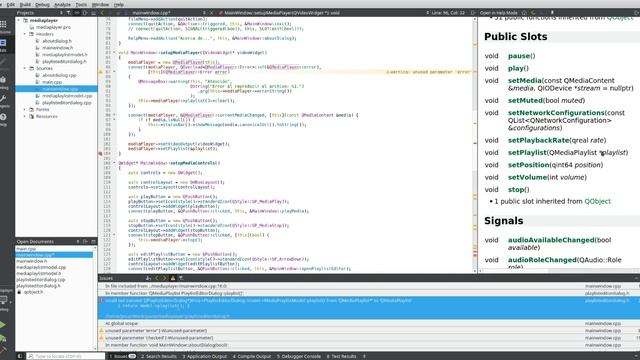This screenshot has height=360, width=640.
Task: Switch to Compile Output pane
Action: [x=252, y=356]
